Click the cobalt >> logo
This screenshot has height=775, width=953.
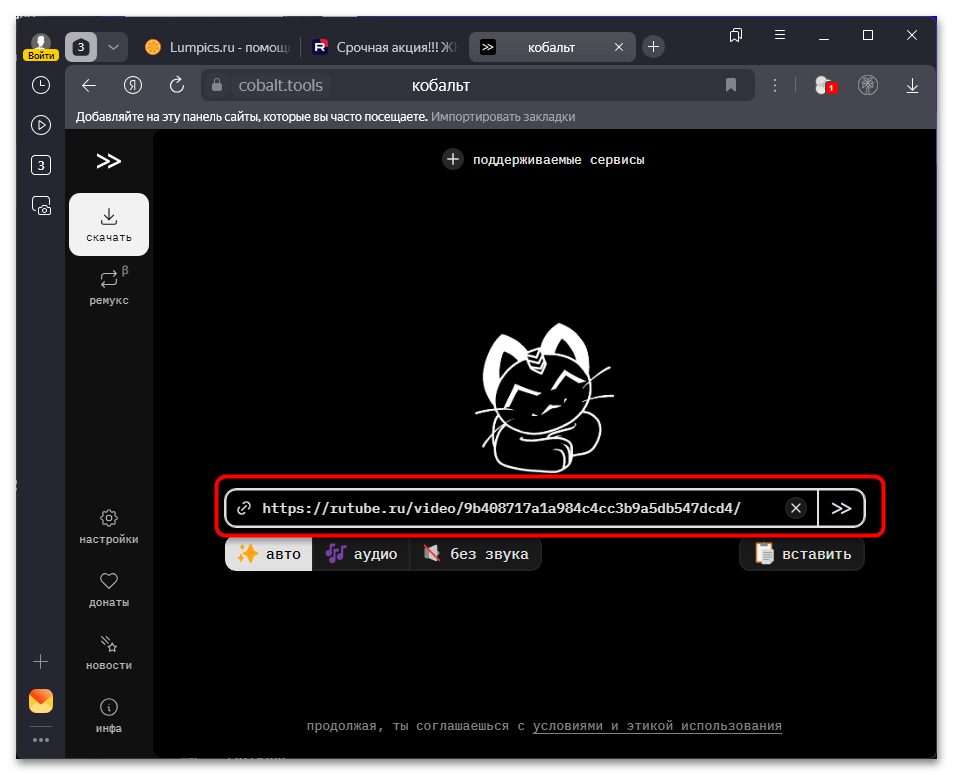point(109,161)
